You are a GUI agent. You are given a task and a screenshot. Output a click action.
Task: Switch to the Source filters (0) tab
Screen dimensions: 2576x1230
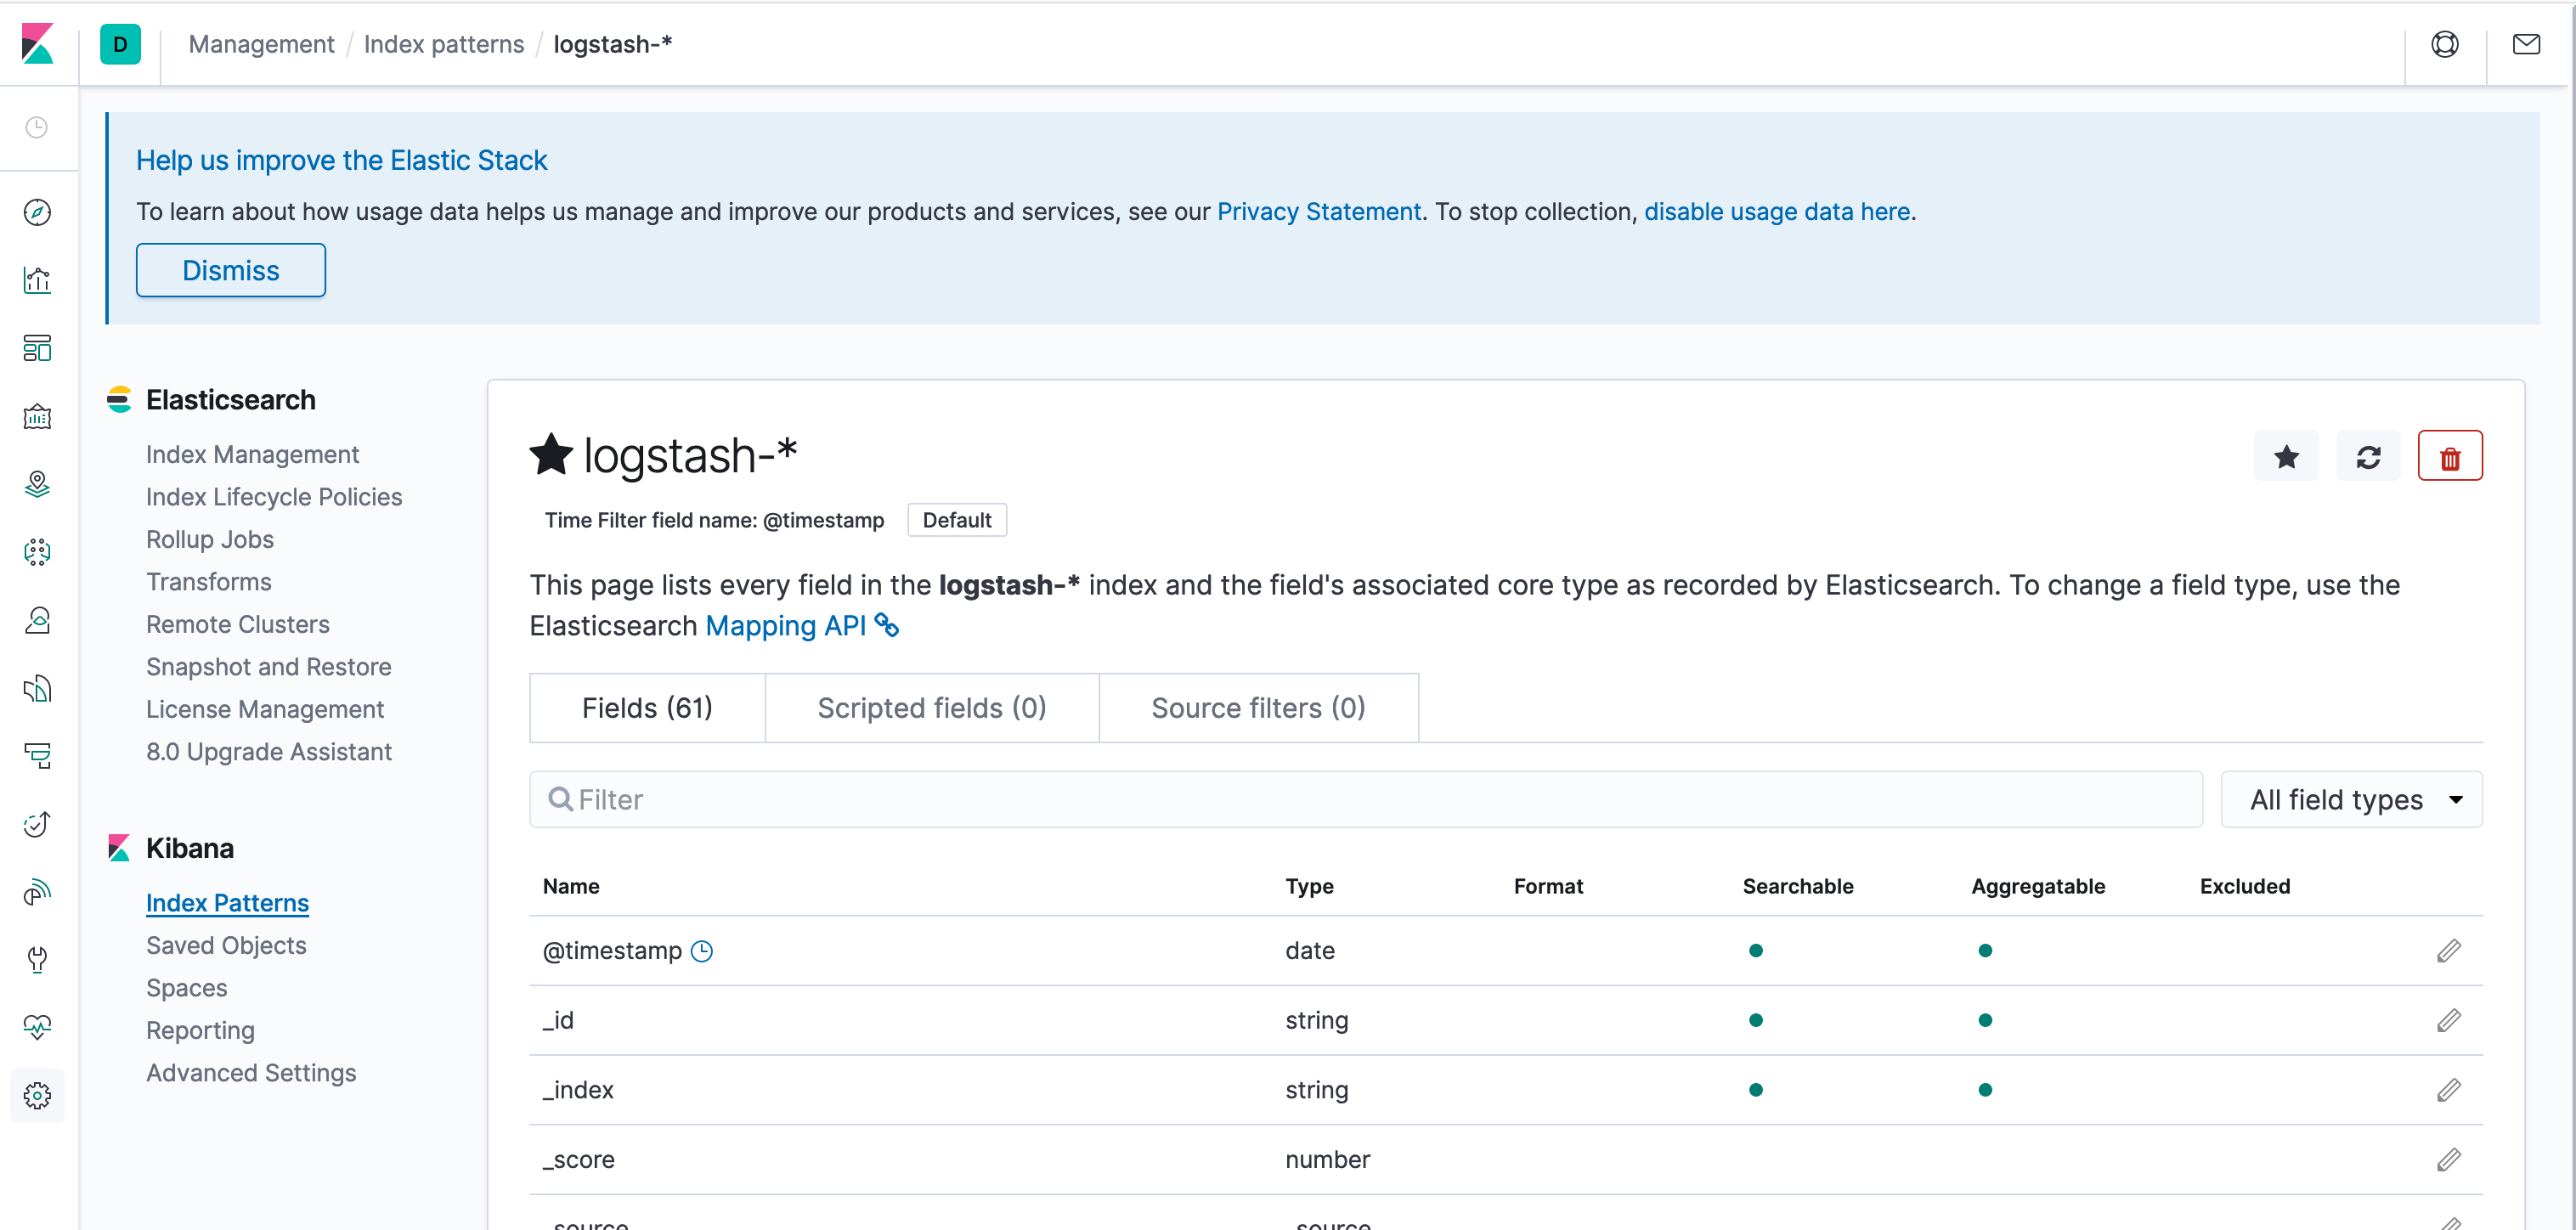(x=1258, y=708)
